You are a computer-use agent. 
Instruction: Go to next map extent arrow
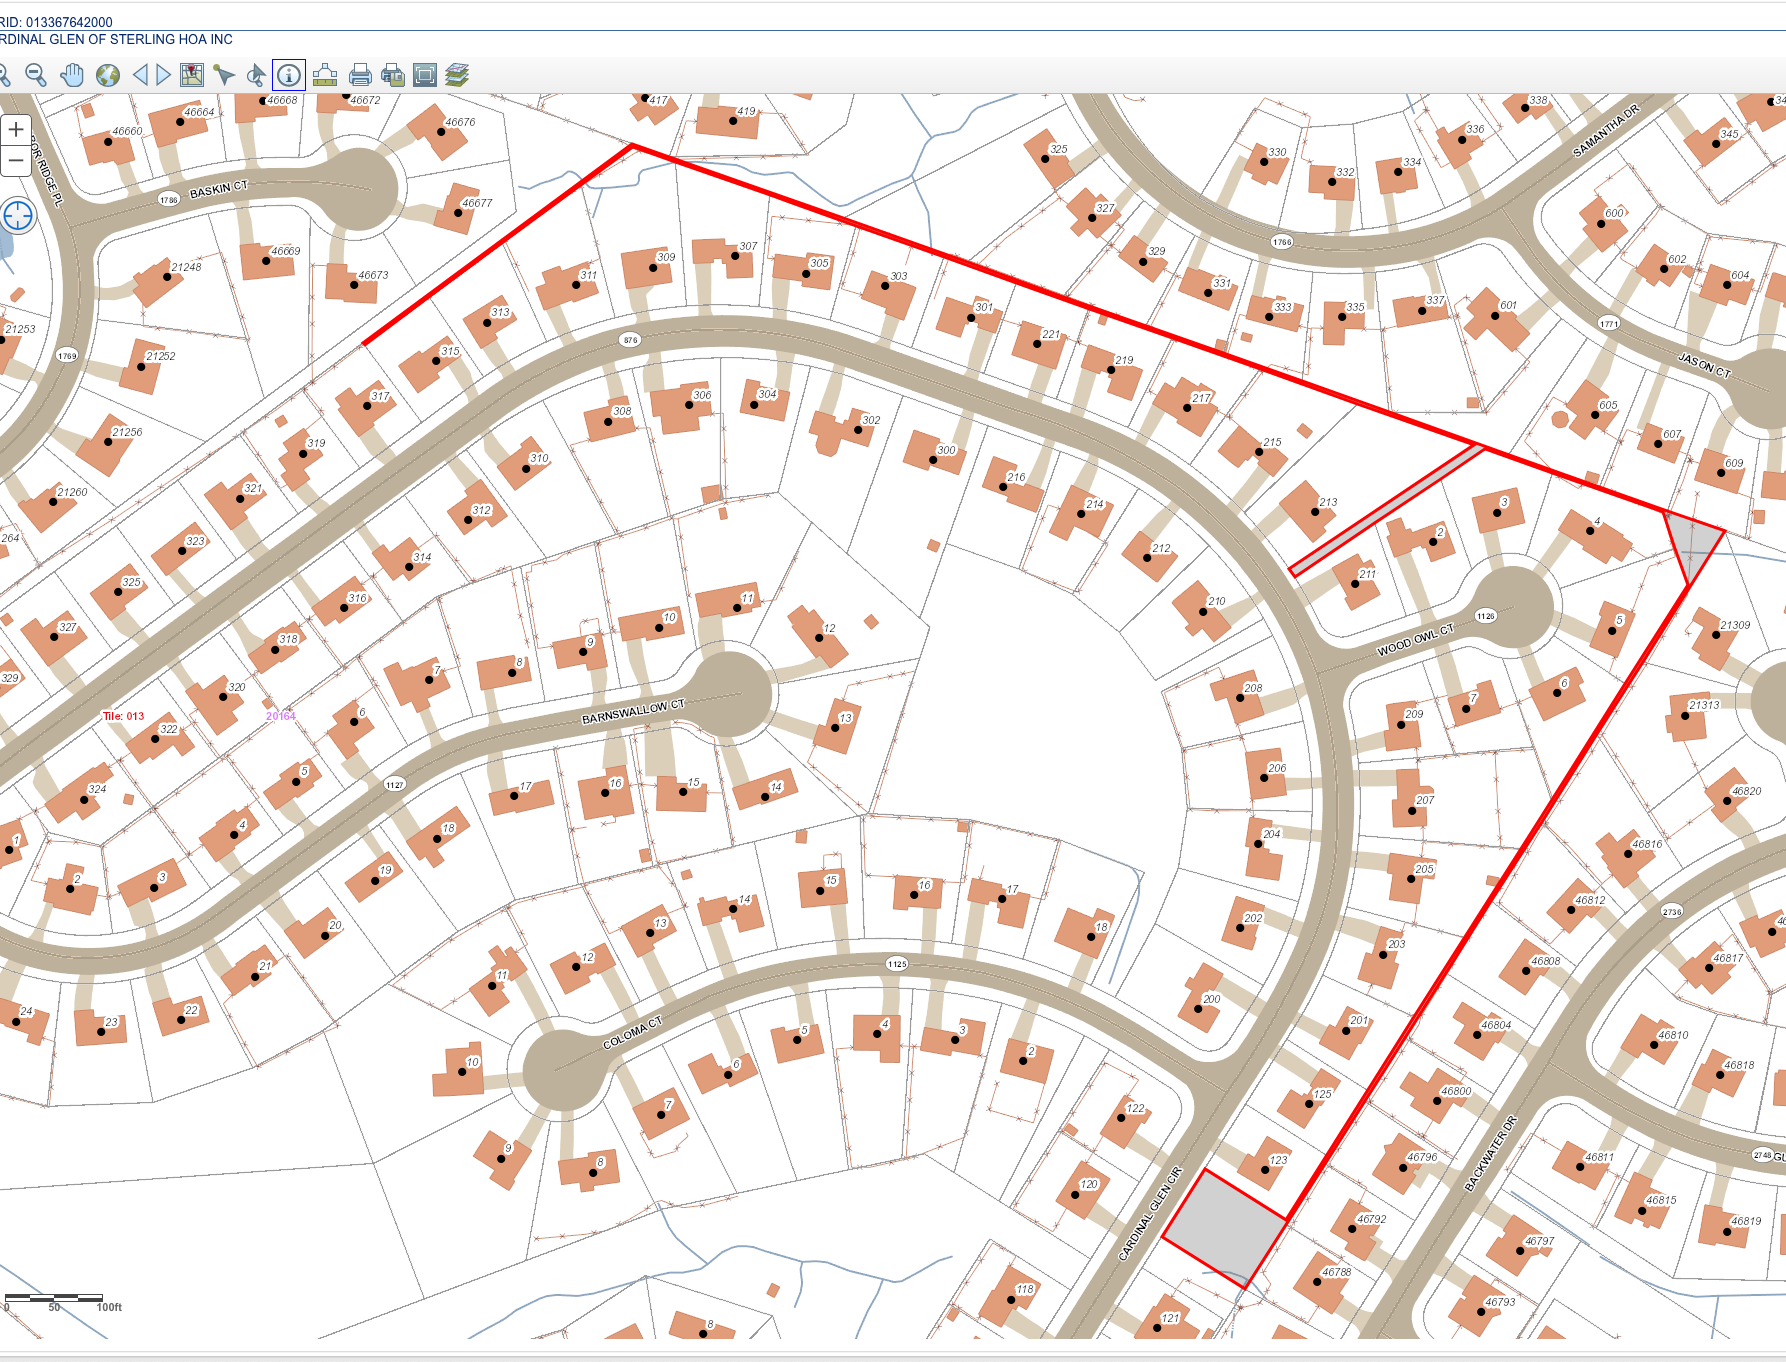point(163,75)
